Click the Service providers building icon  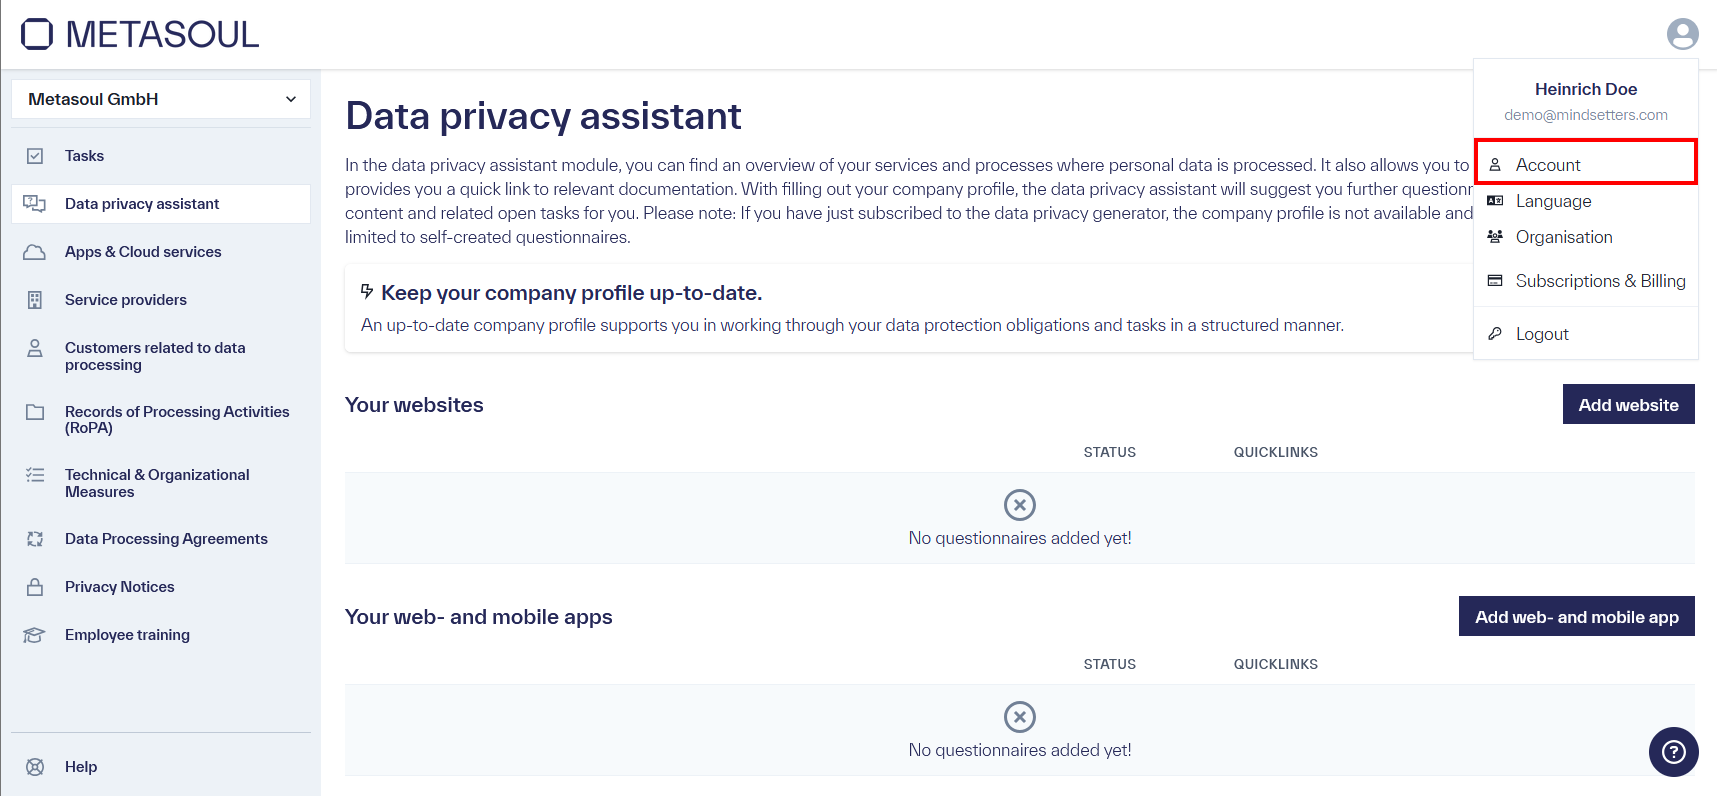coord(35,299)
